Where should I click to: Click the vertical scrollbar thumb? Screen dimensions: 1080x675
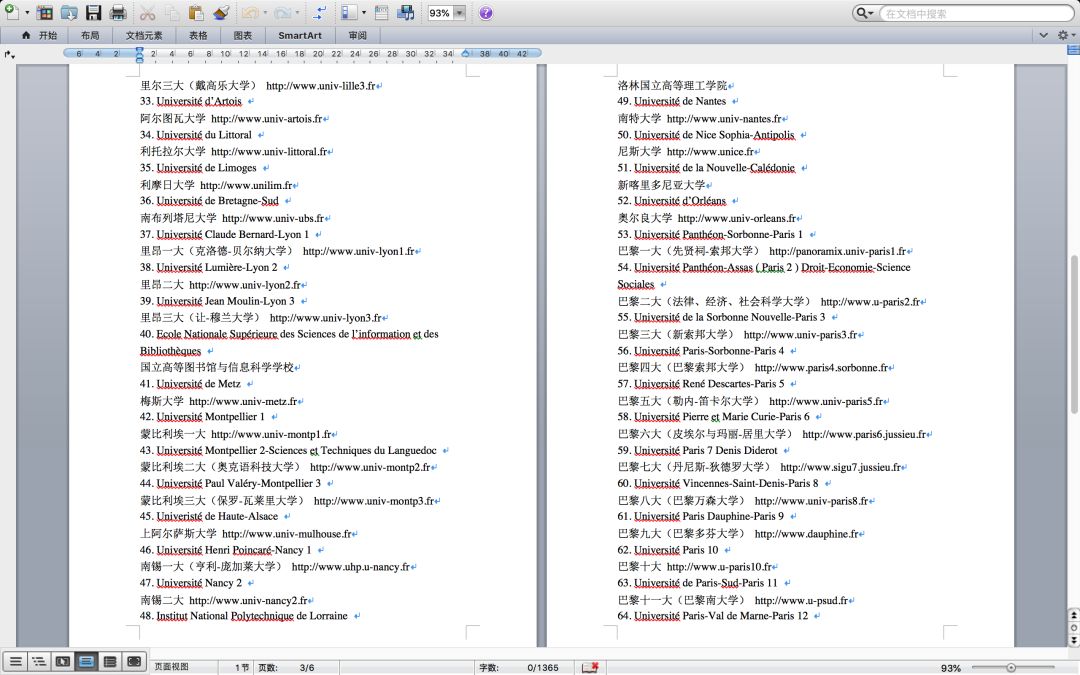pos(1074,334)
